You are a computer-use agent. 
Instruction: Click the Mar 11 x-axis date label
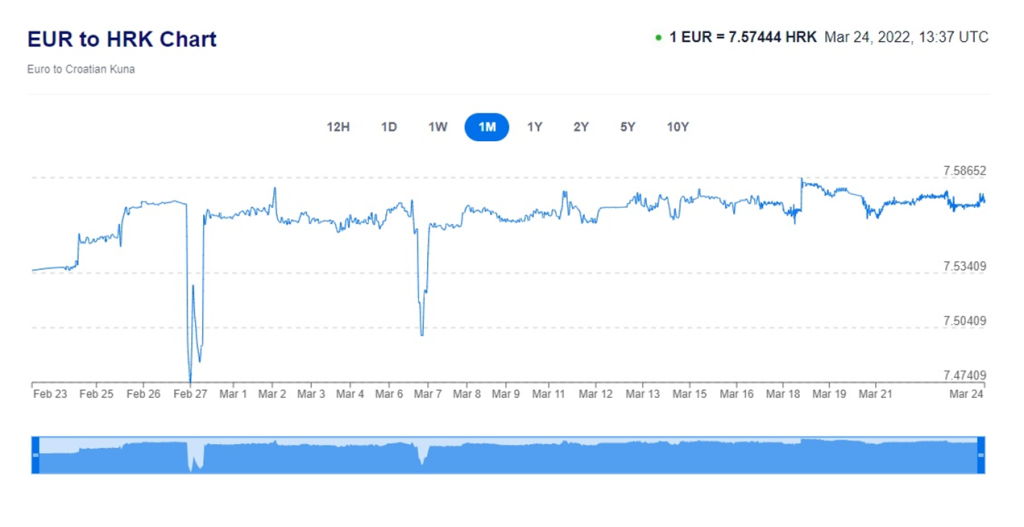[x=548, y=394]
